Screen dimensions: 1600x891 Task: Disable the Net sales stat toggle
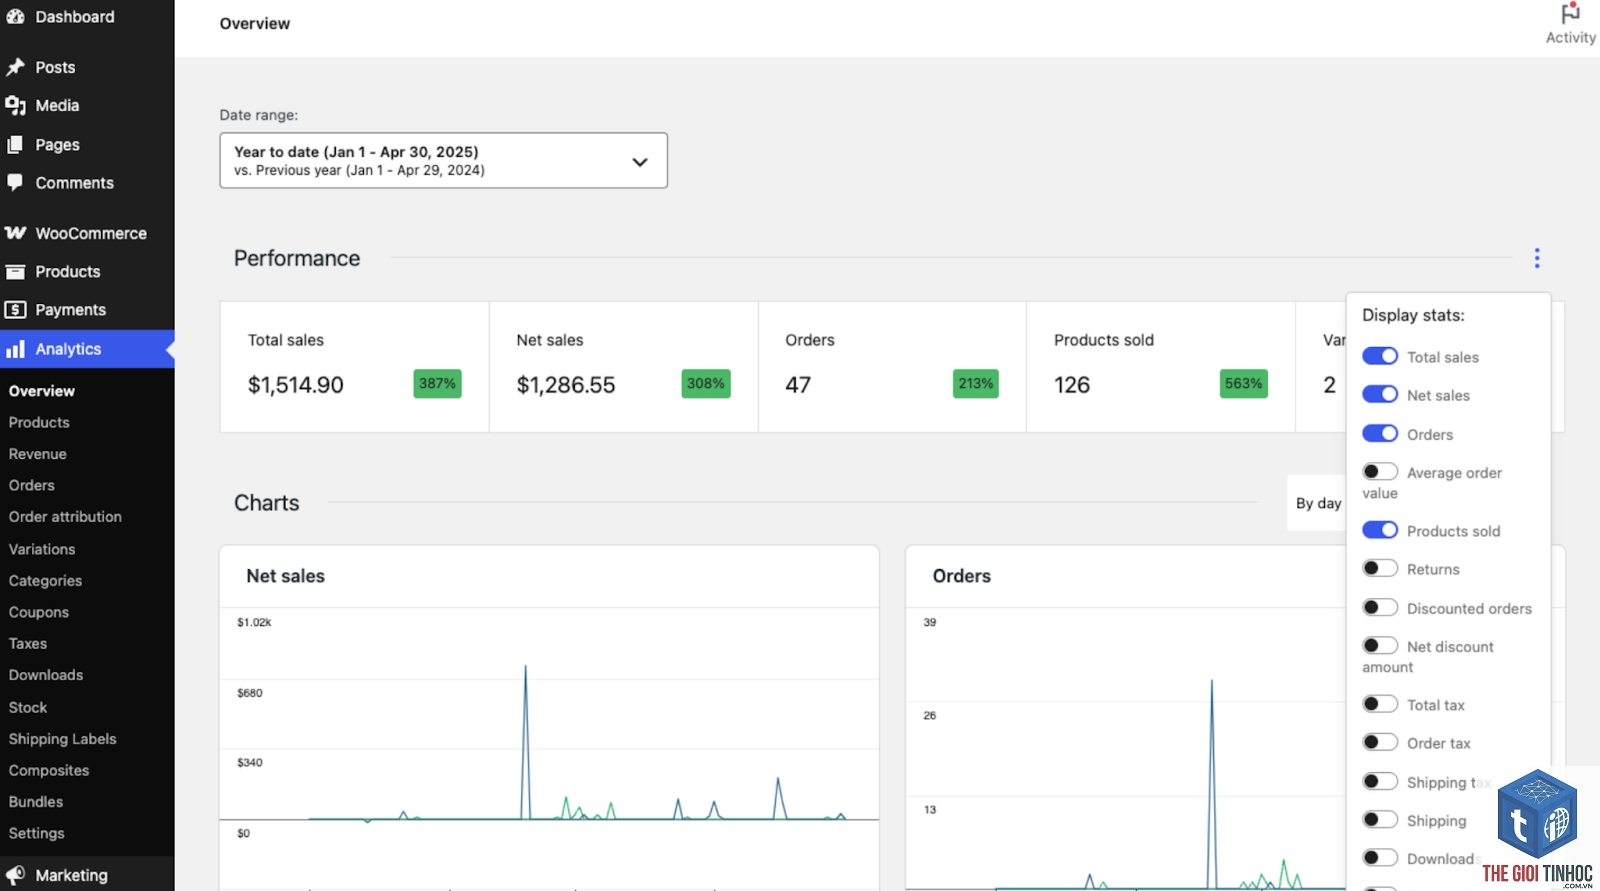tap(1380, 394)
